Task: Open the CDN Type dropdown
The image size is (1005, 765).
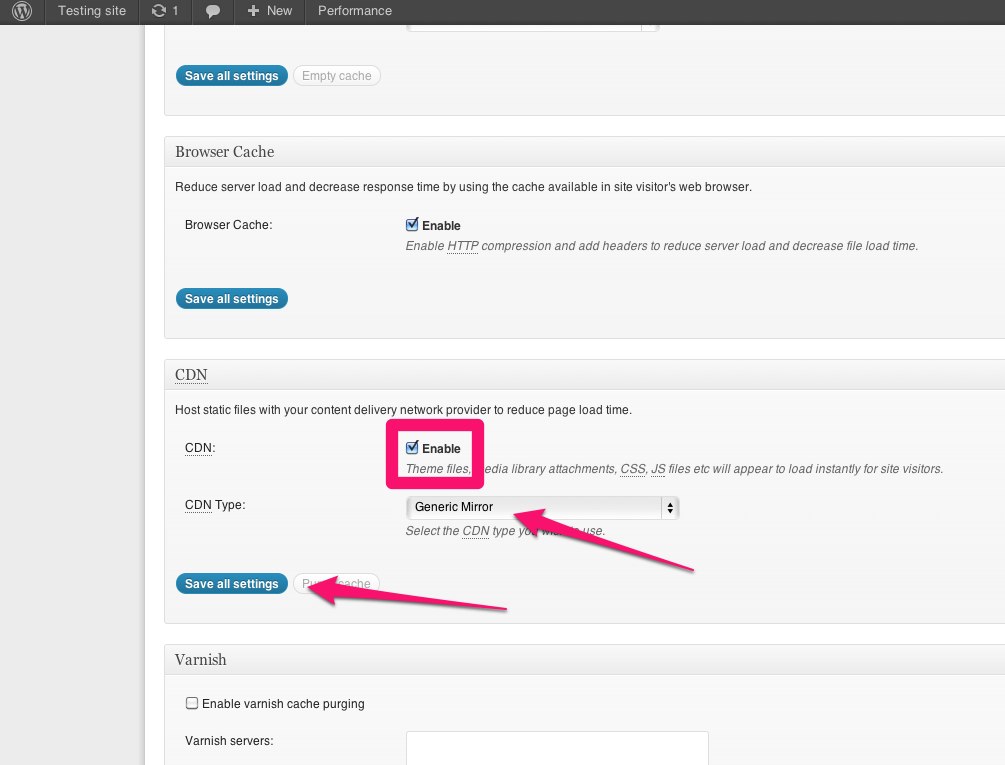Action: [x=540, y=507]
